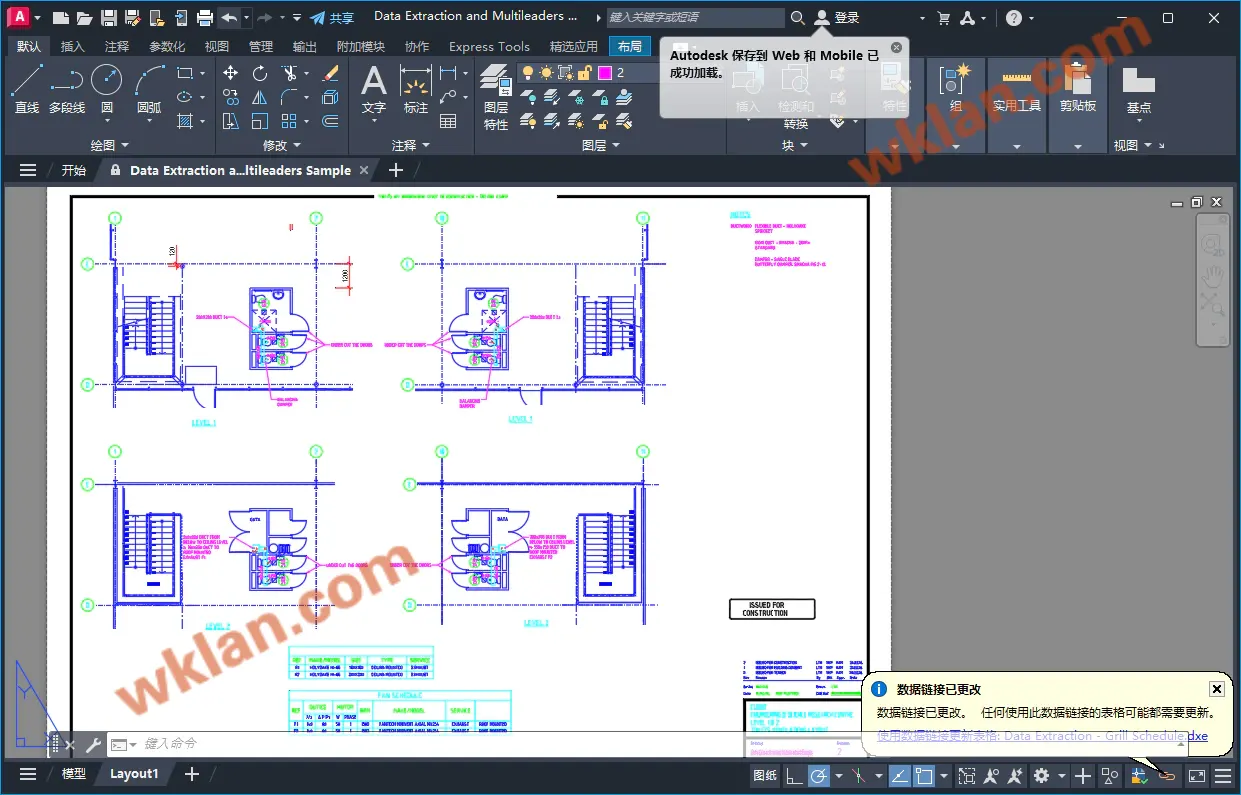The width and height of the screenshot is (1241, 795).
Task: Click the Save icon in quick access toolbar
Action: coord(109,18)
